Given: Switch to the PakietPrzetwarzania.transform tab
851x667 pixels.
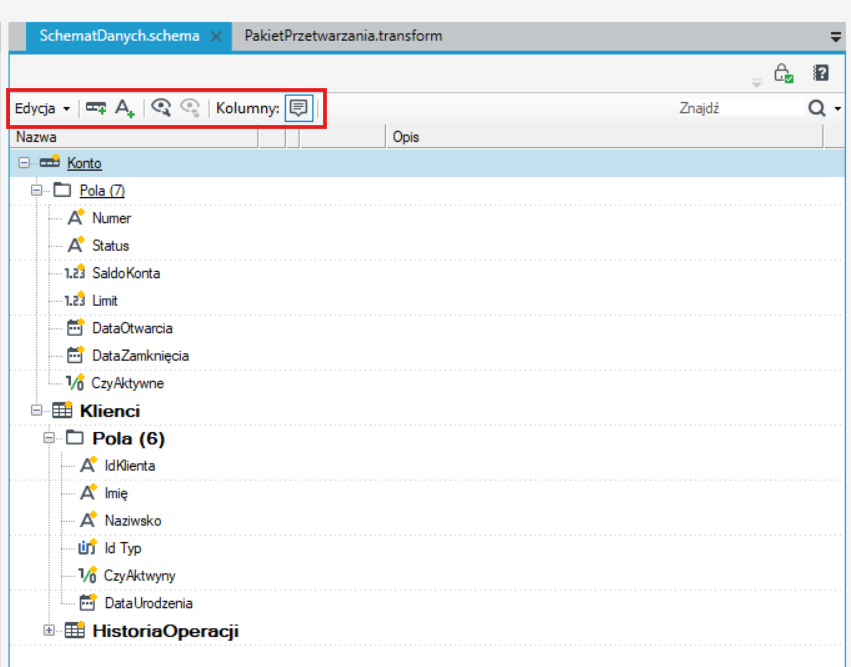Looking at the screenshot, I should (x=344, y=36).
